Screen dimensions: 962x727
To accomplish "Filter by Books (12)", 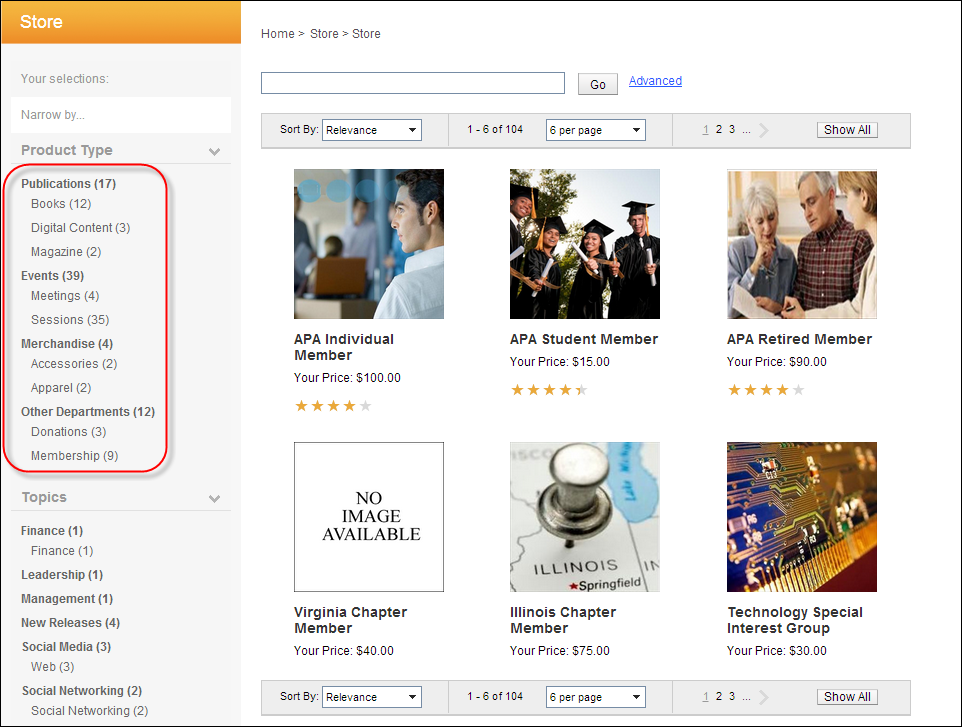I will pyautogui.click(x=61, y=204).
